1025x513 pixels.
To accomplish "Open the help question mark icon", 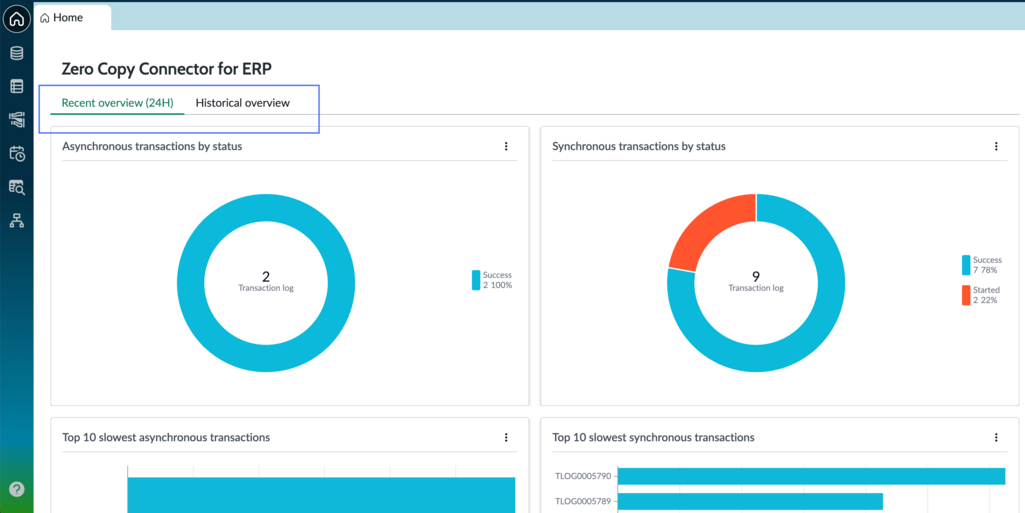I will pyautogui.click(x=16, y=489).
